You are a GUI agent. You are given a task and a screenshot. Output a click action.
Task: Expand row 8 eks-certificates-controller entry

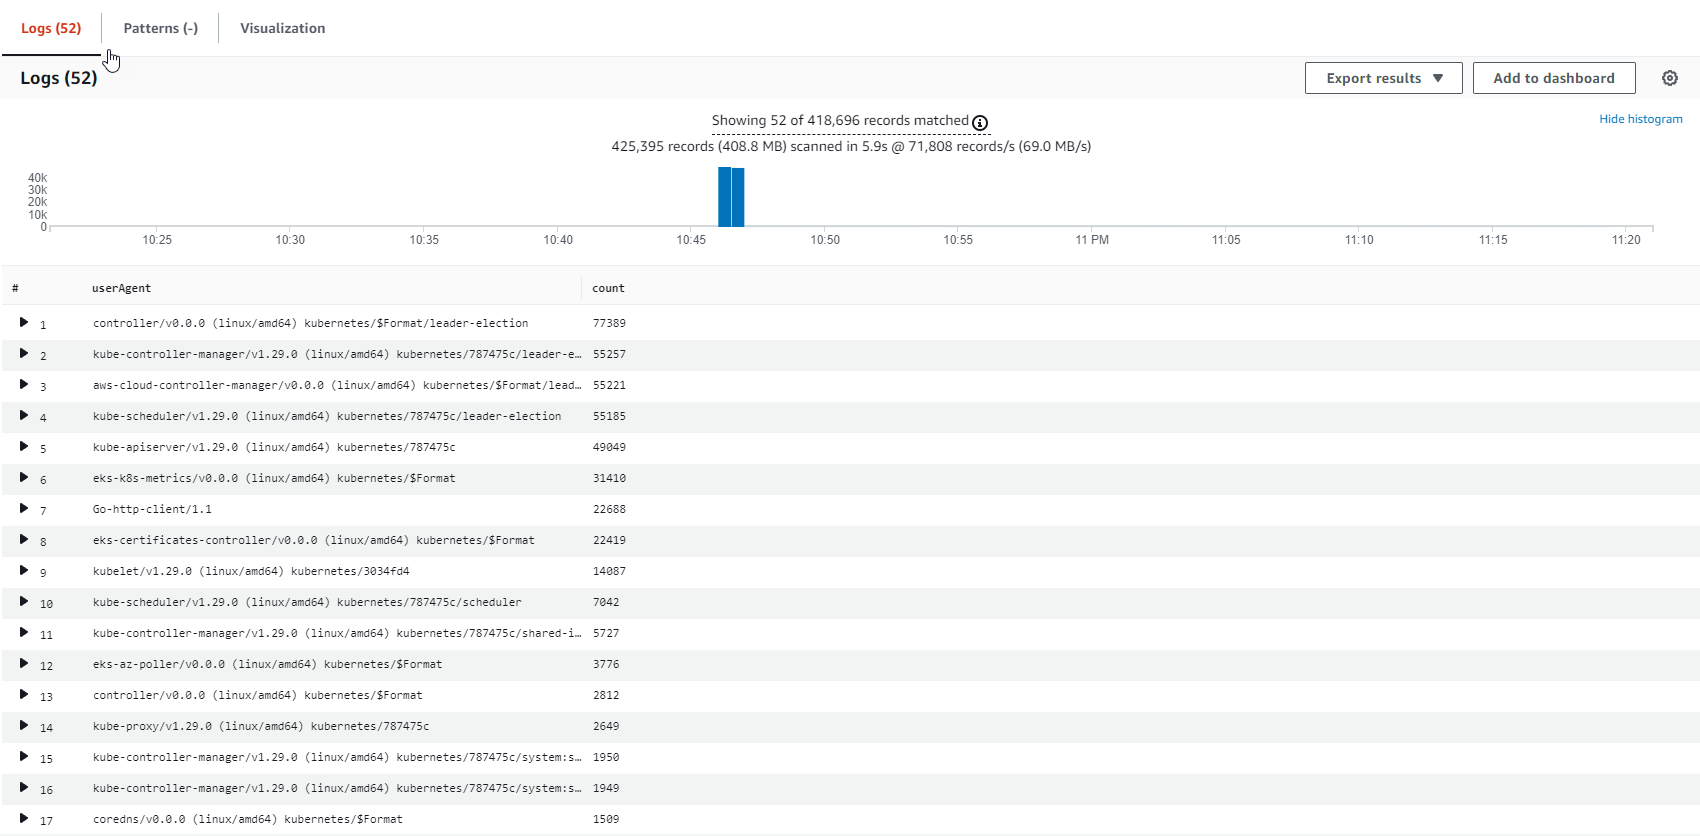click(x=24, y=539)
